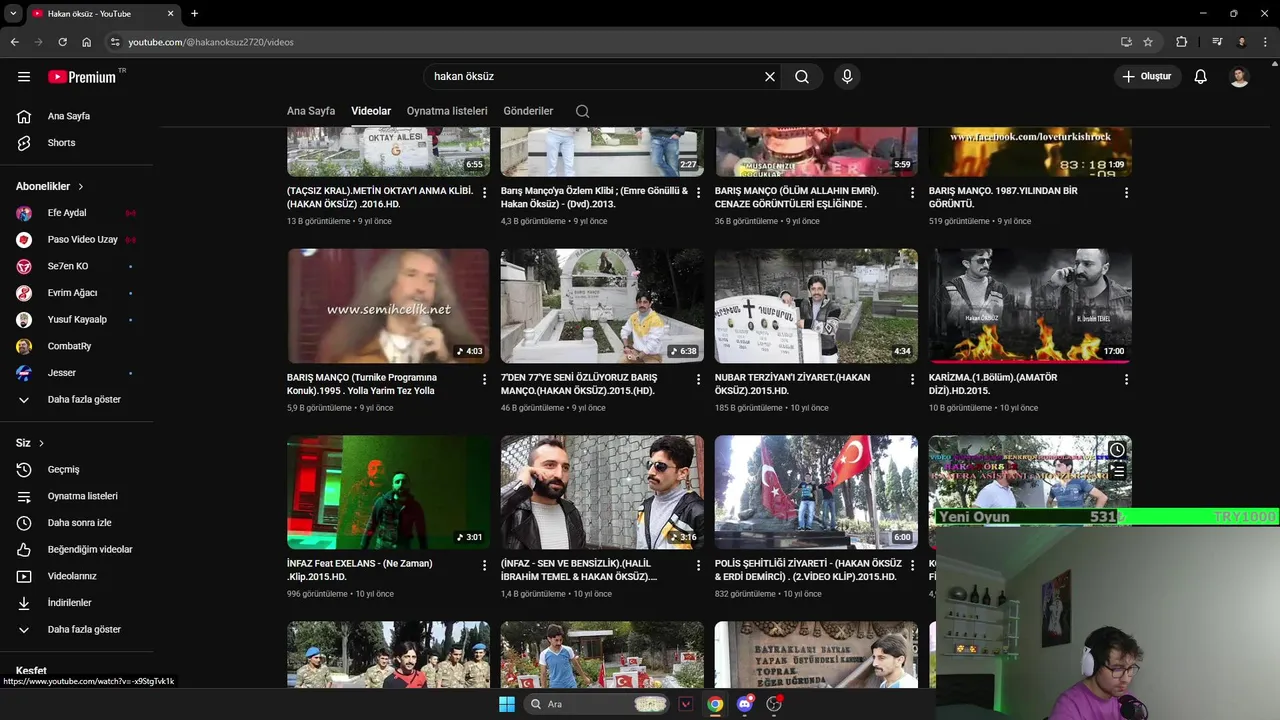The height and width of the screenshot is (720, 1280).
Task: Bookmark this page star icon
Action: 1148,42
